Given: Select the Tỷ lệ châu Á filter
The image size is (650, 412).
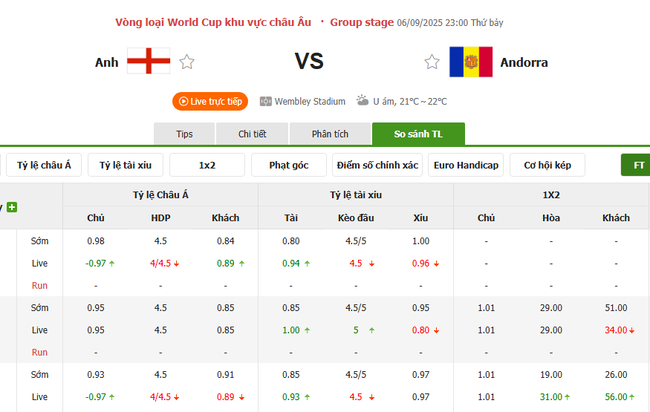Looking at the screenshot, I should (x=46, y=165).
